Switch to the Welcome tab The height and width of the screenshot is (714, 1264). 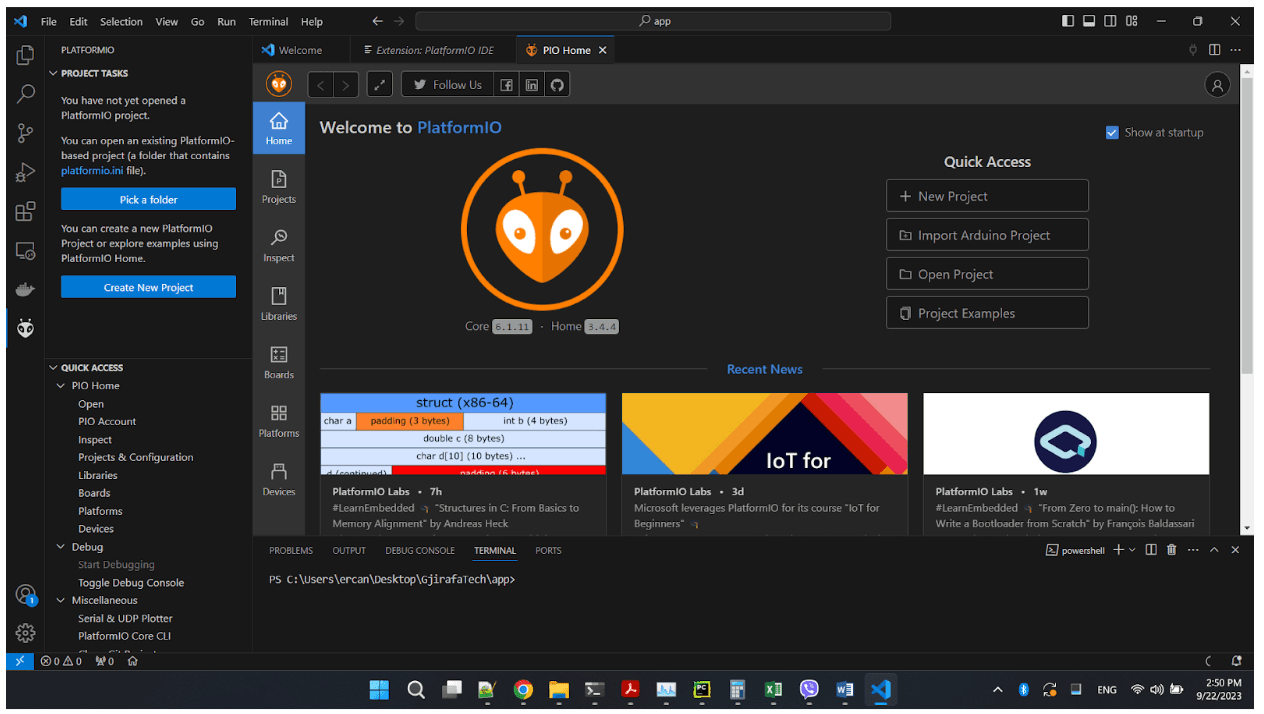pyautogui.click(x=301, y=50)
